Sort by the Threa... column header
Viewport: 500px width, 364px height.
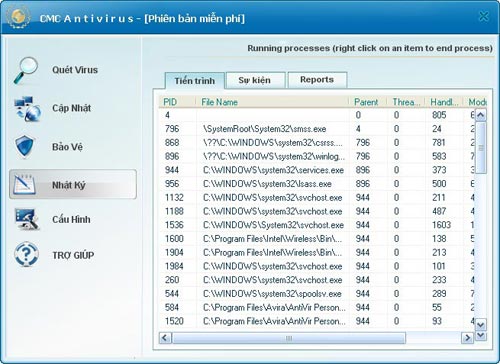click(406, 102)
